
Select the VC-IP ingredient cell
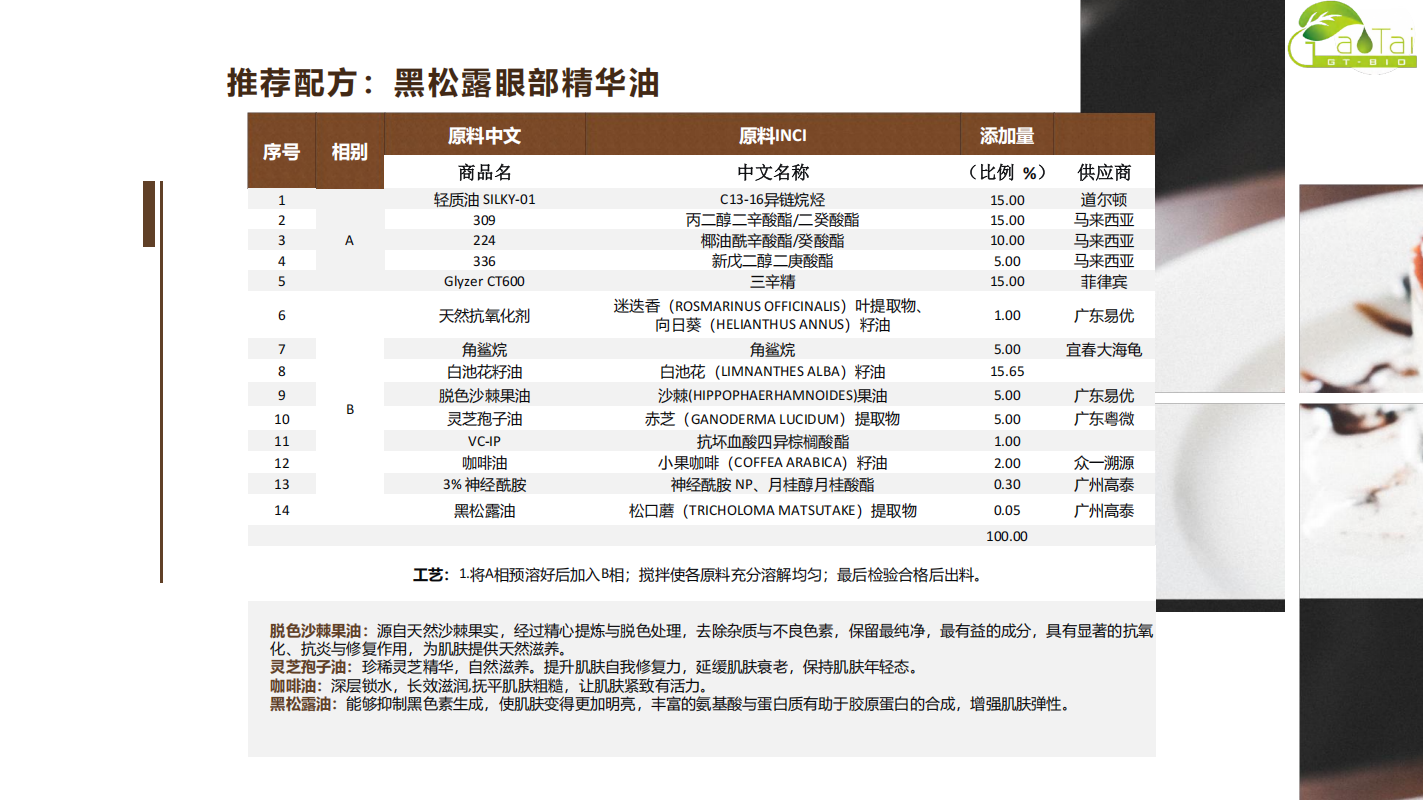(x=484, y=441)
